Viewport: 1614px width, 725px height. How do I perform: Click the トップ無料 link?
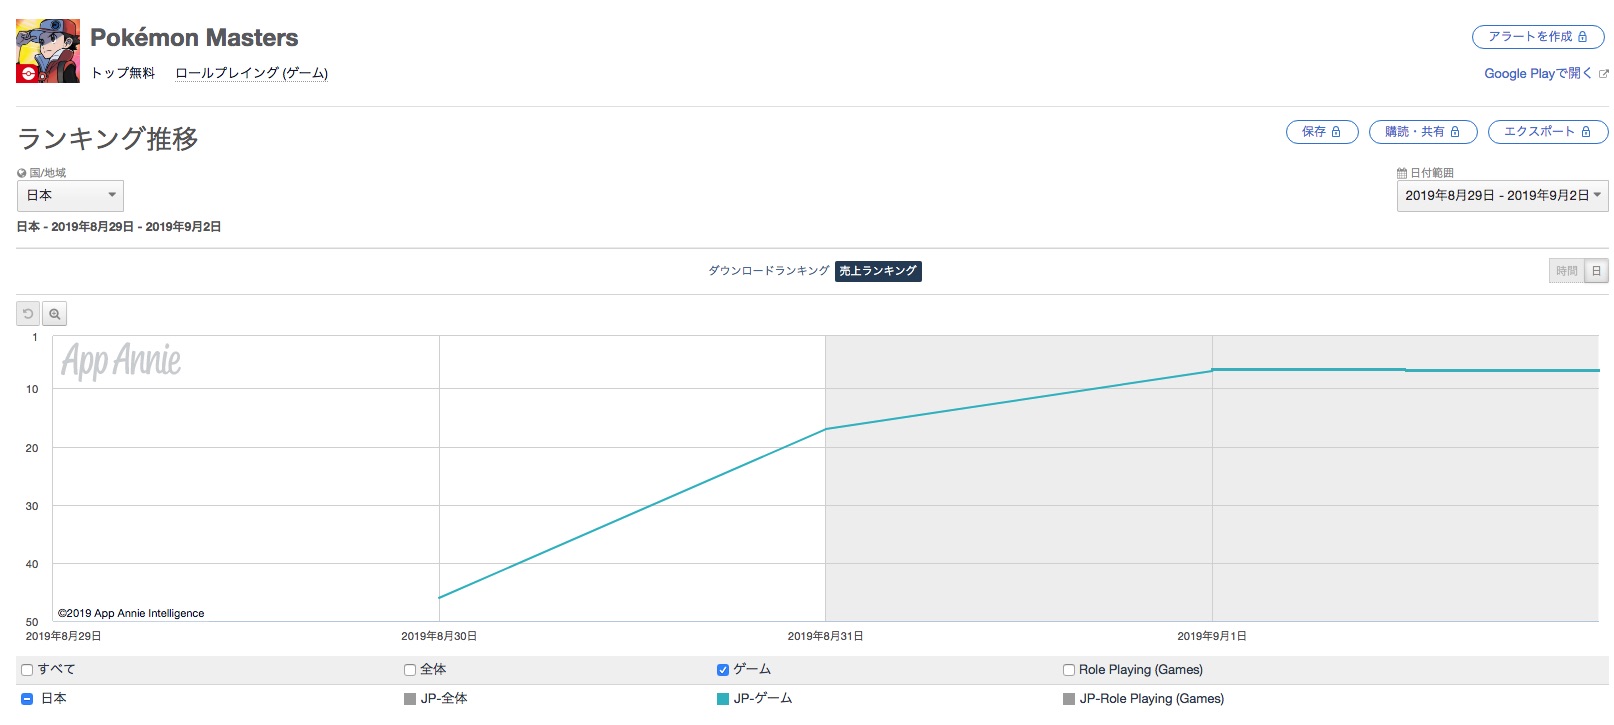(x=123, y=73)
